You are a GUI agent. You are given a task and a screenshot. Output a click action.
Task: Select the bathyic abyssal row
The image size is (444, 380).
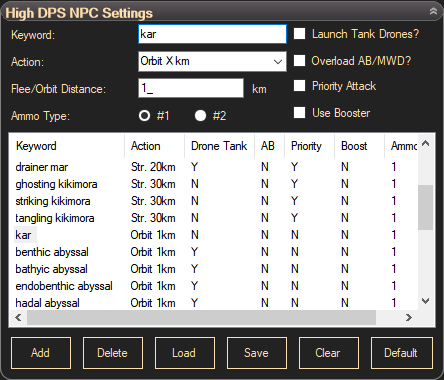coord(213,269)
